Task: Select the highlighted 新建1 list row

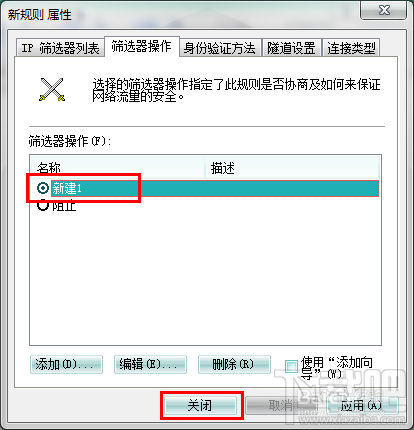Action: pyautogui.click(x=205, y=188)
